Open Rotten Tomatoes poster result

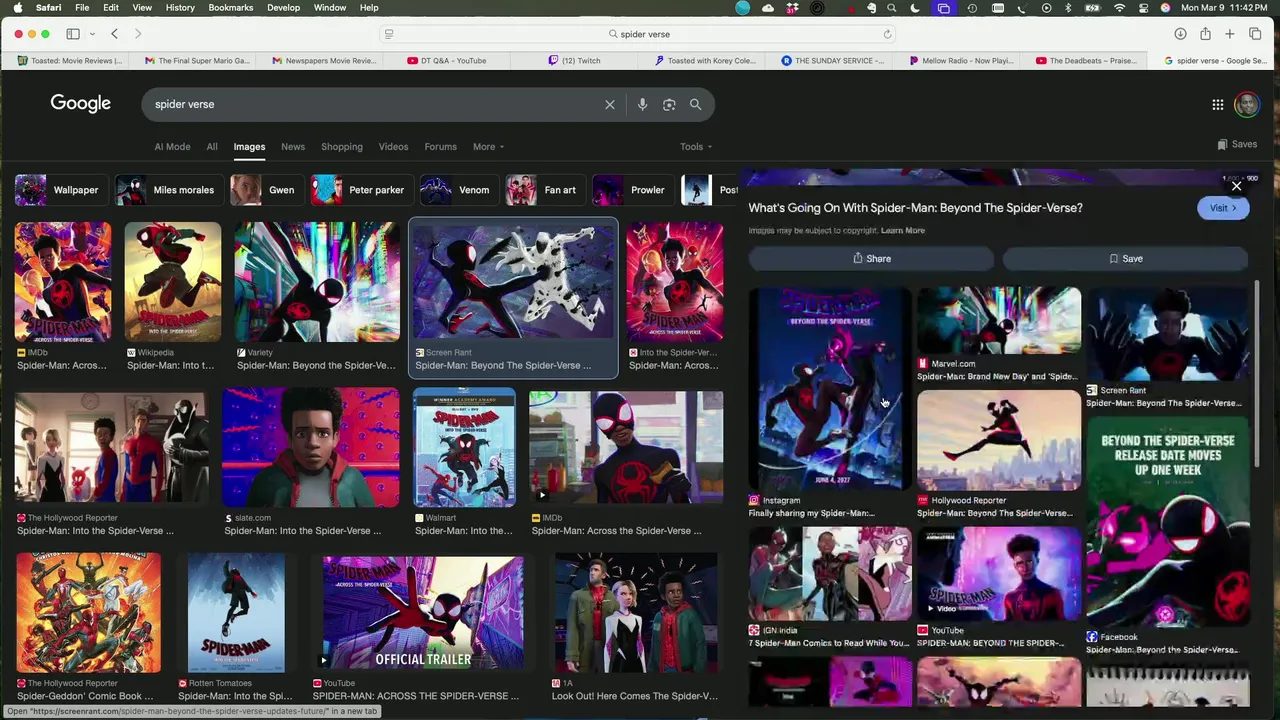tap(236, 613)
